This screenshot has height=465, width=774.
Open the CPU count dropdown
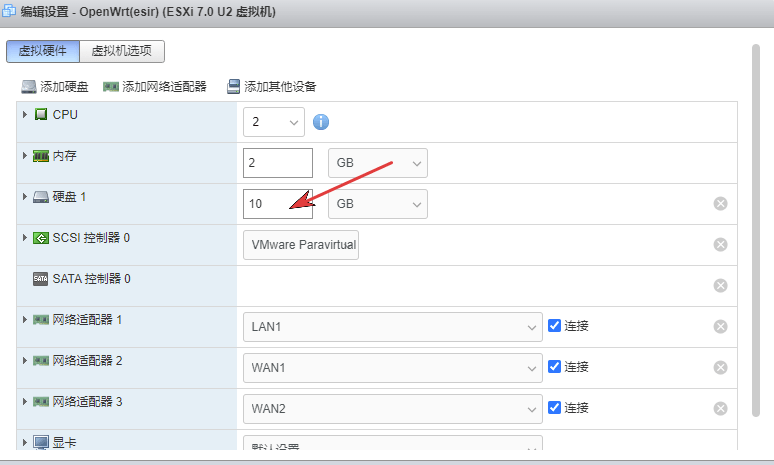tap(273, 122)
